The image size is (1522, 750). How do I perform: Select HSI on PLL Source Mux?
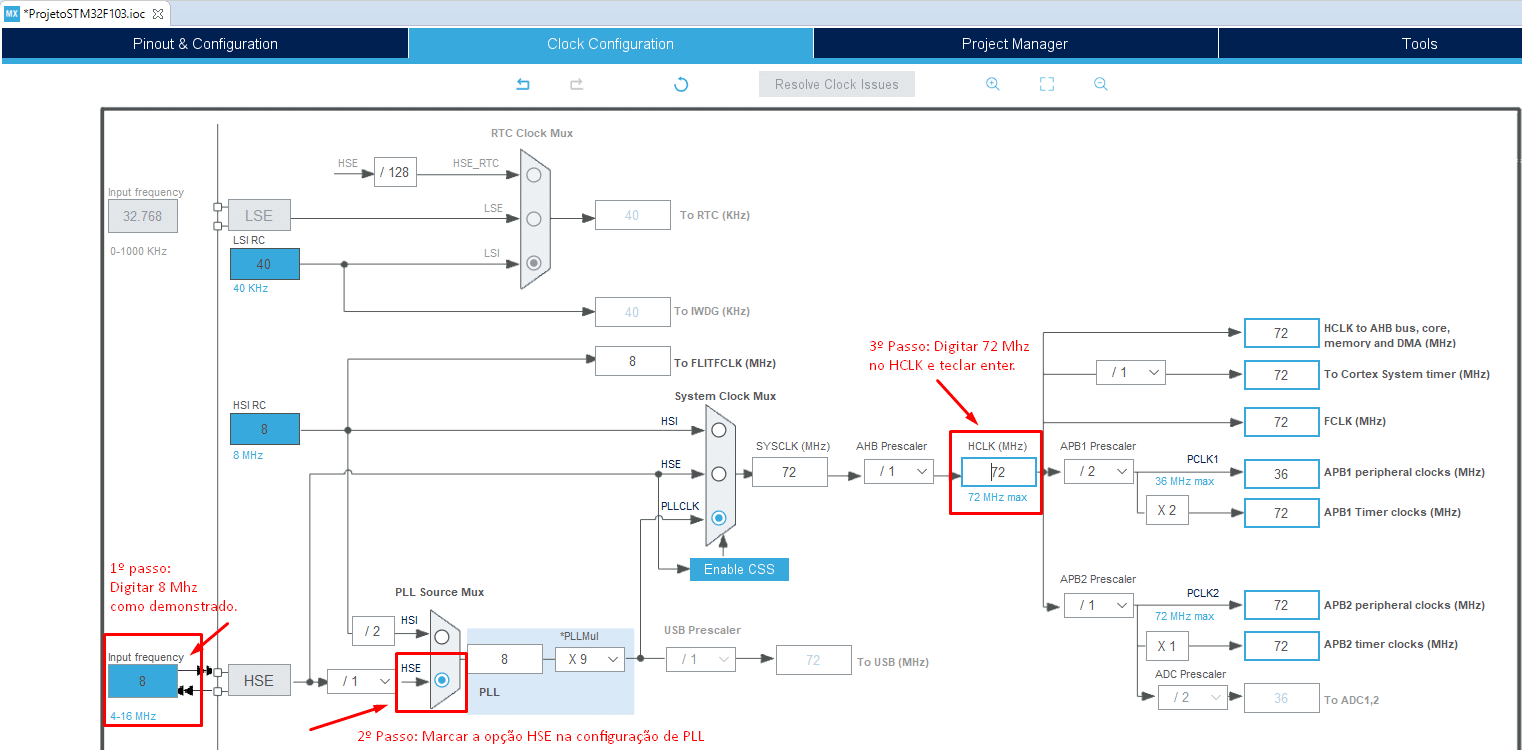[x=442, y=636]
